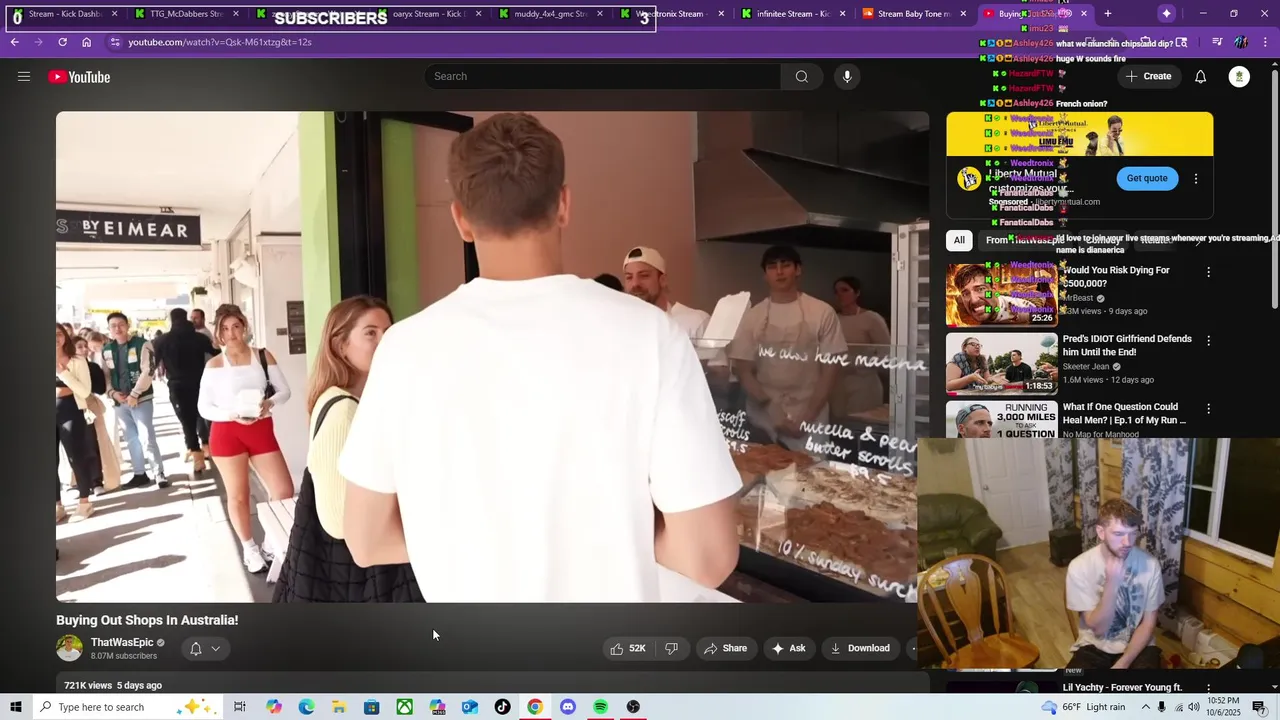Viewport: 1280px width, 720px height.
Task: Open Lil Yachty Forever Young video title
Action: tap(1122, 687)
